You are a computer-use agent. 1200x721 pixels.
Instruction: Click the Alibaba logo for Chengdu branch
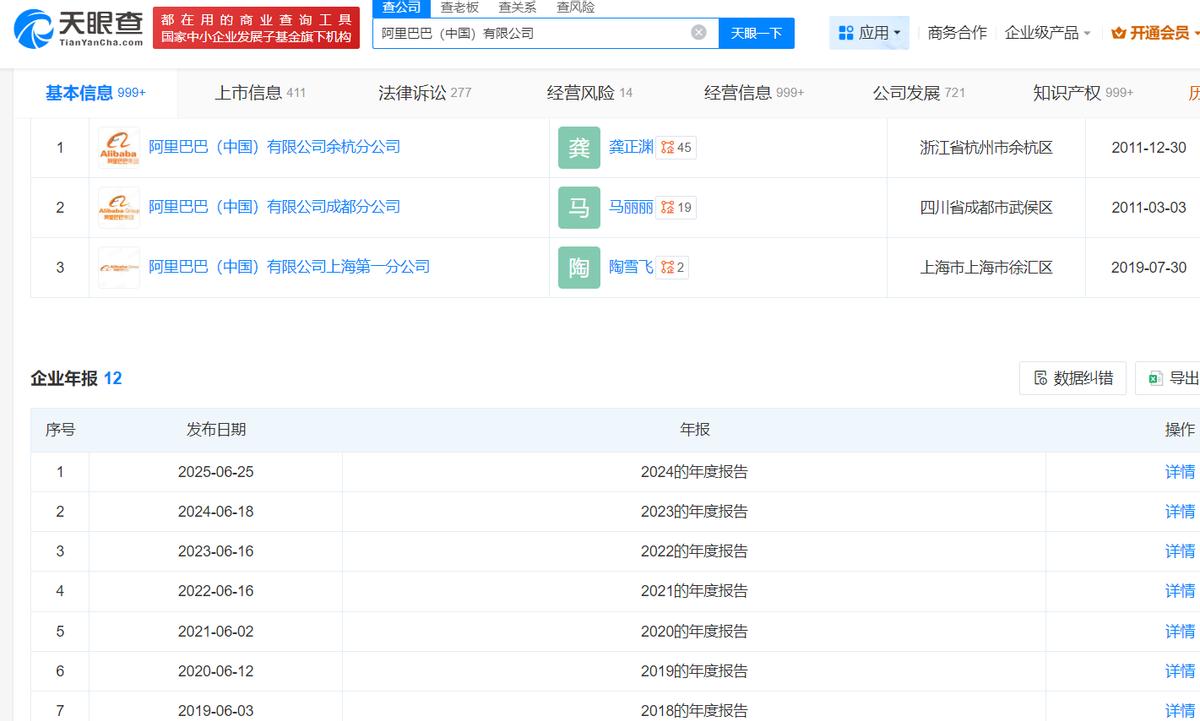[x=119, y=208]
